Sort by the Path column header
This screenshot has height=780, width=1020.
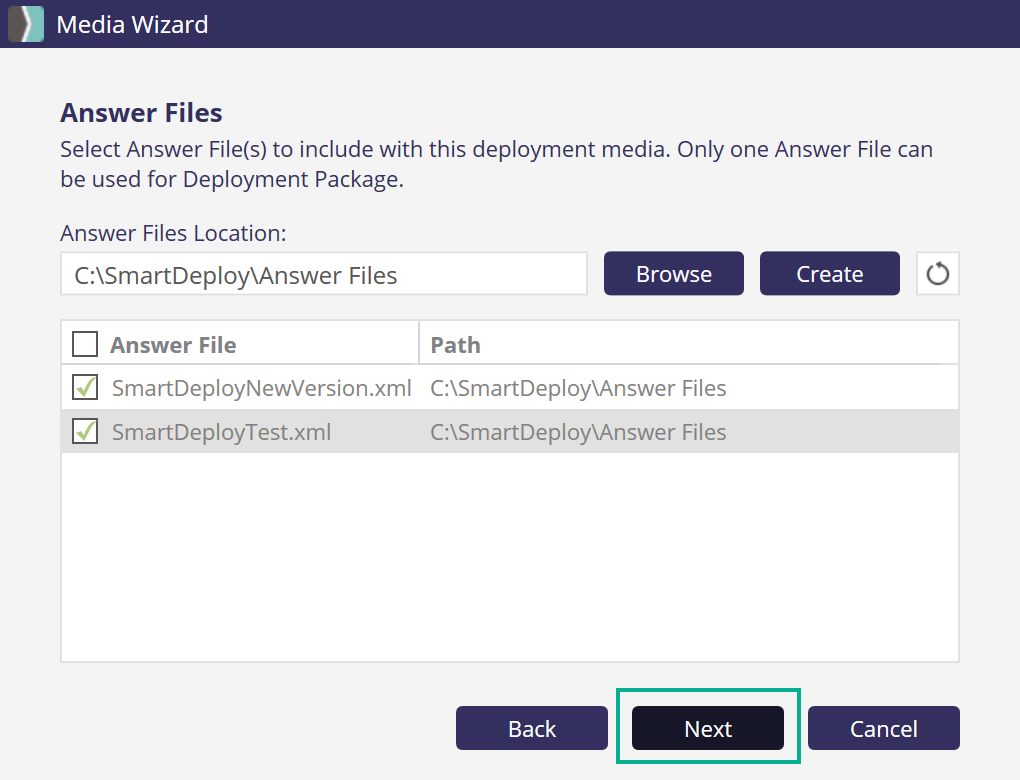click(455, 345)
